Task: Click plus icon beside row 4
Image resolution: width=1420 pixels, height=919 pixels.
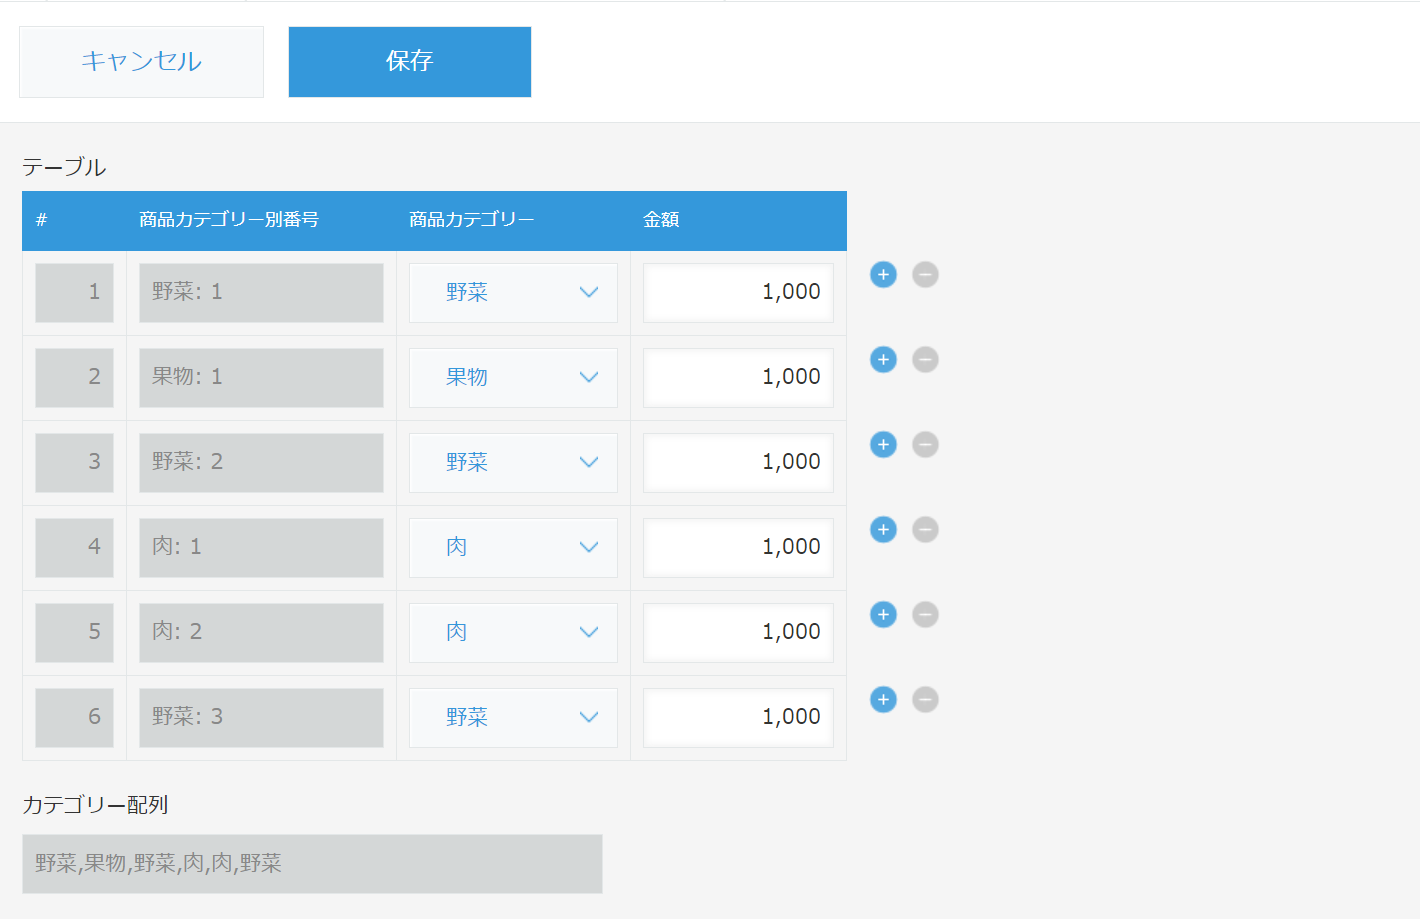Action: [883, 529]
